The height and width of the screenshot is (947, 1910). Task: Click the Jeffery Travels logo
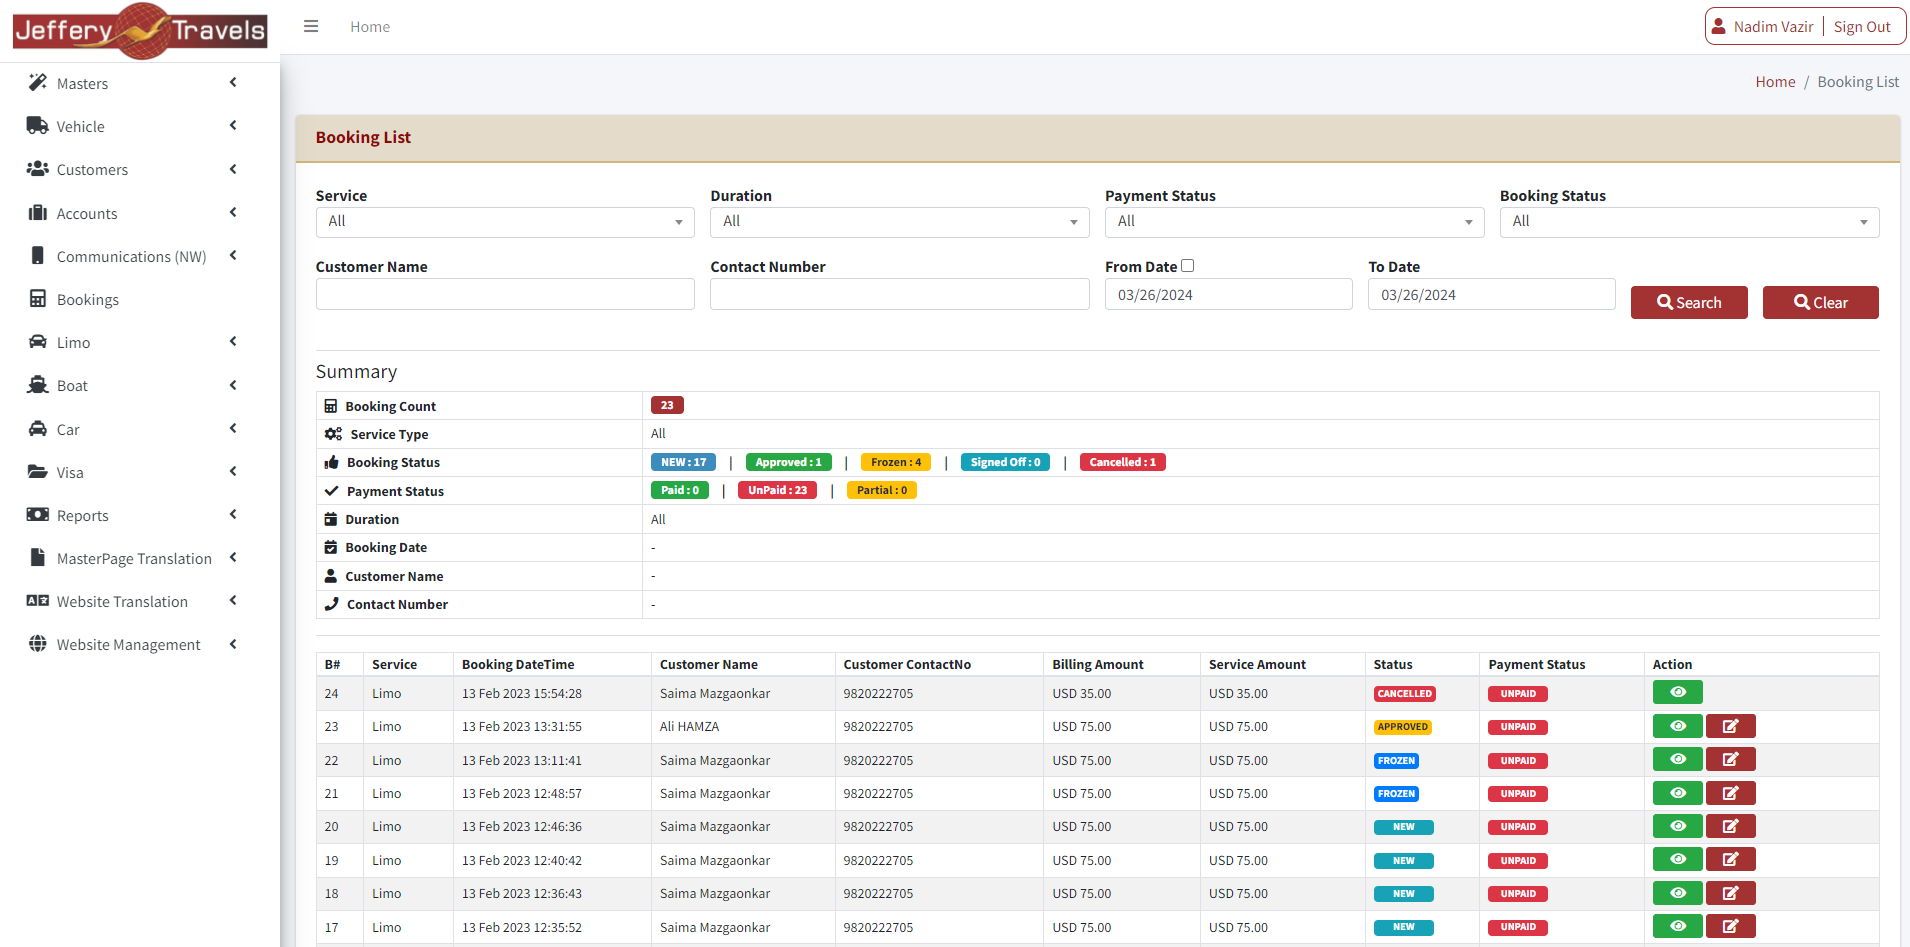click(x=140, y=31)
